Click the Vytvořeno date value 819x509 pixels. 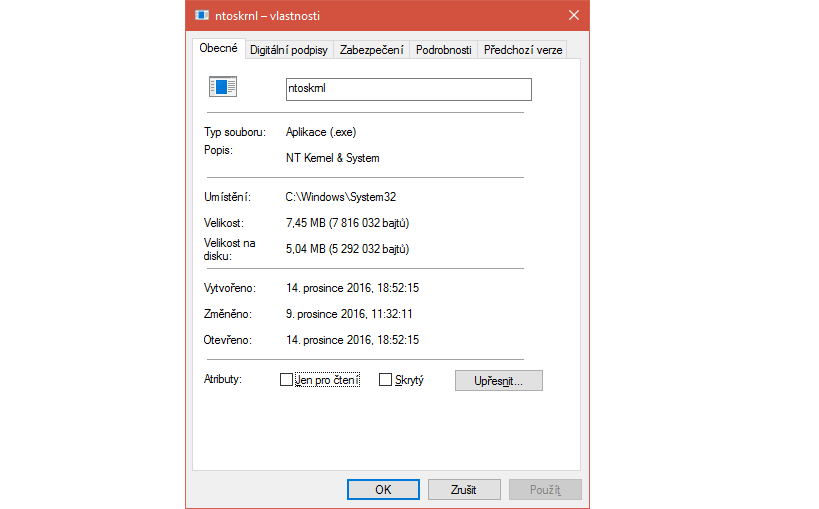352,288
